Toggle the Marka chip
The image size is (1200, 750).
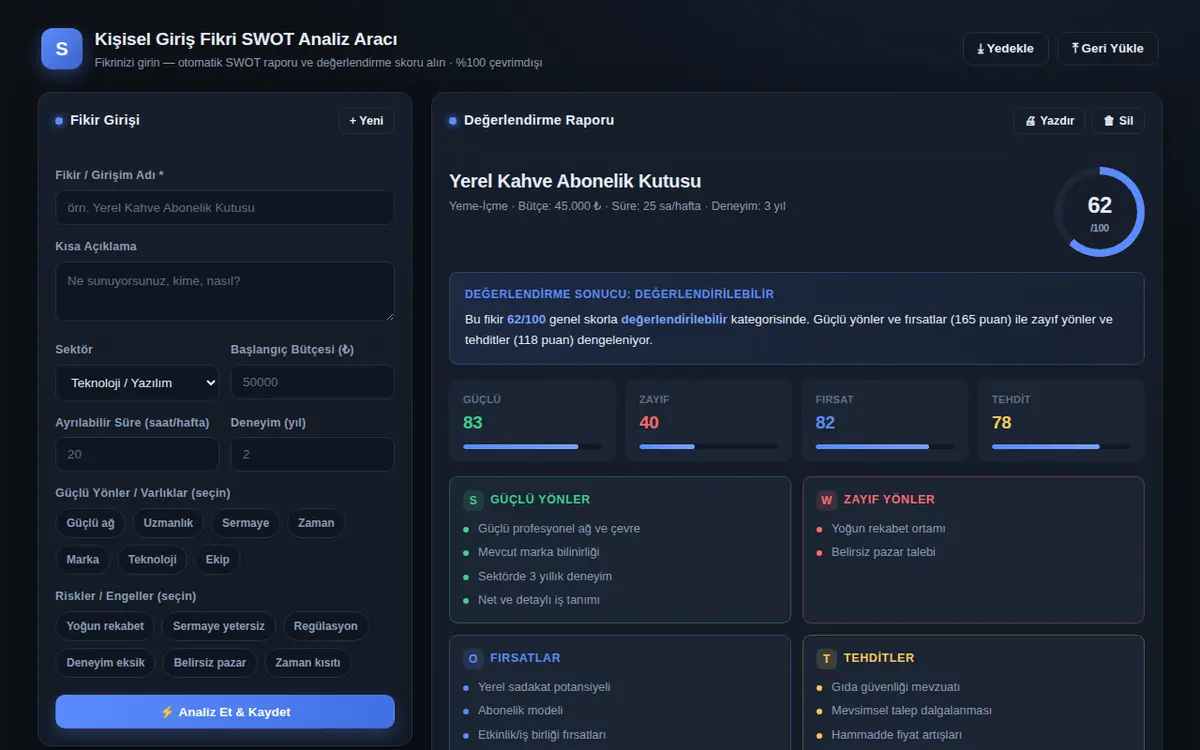point(83,559)
